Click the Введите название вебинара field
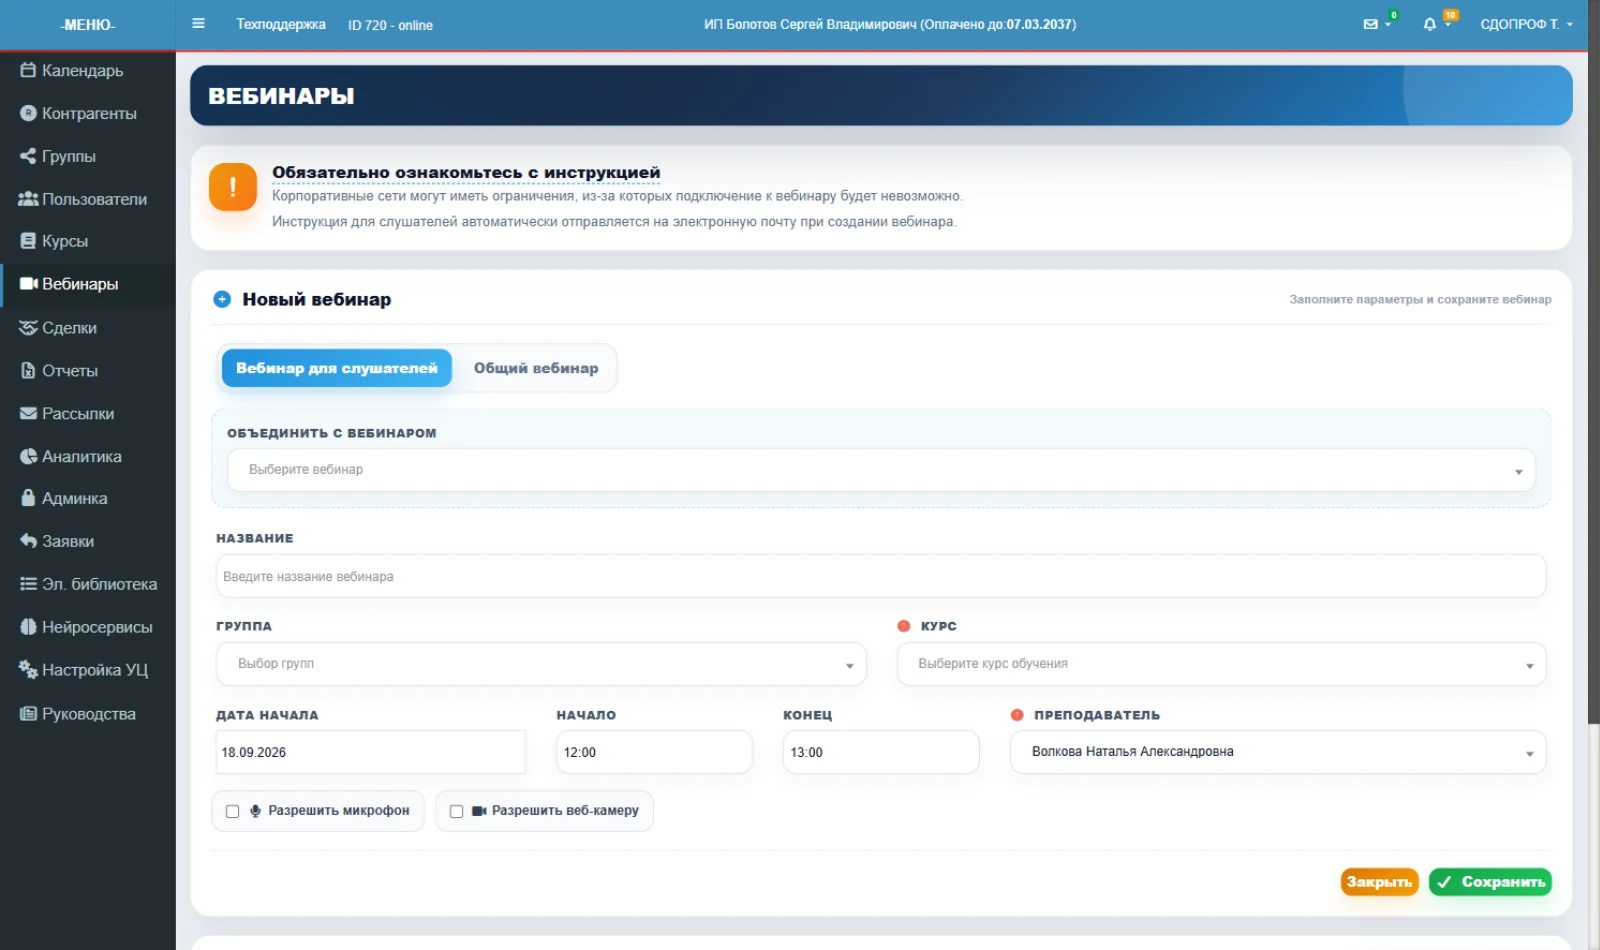 click(x=881, y=577)
